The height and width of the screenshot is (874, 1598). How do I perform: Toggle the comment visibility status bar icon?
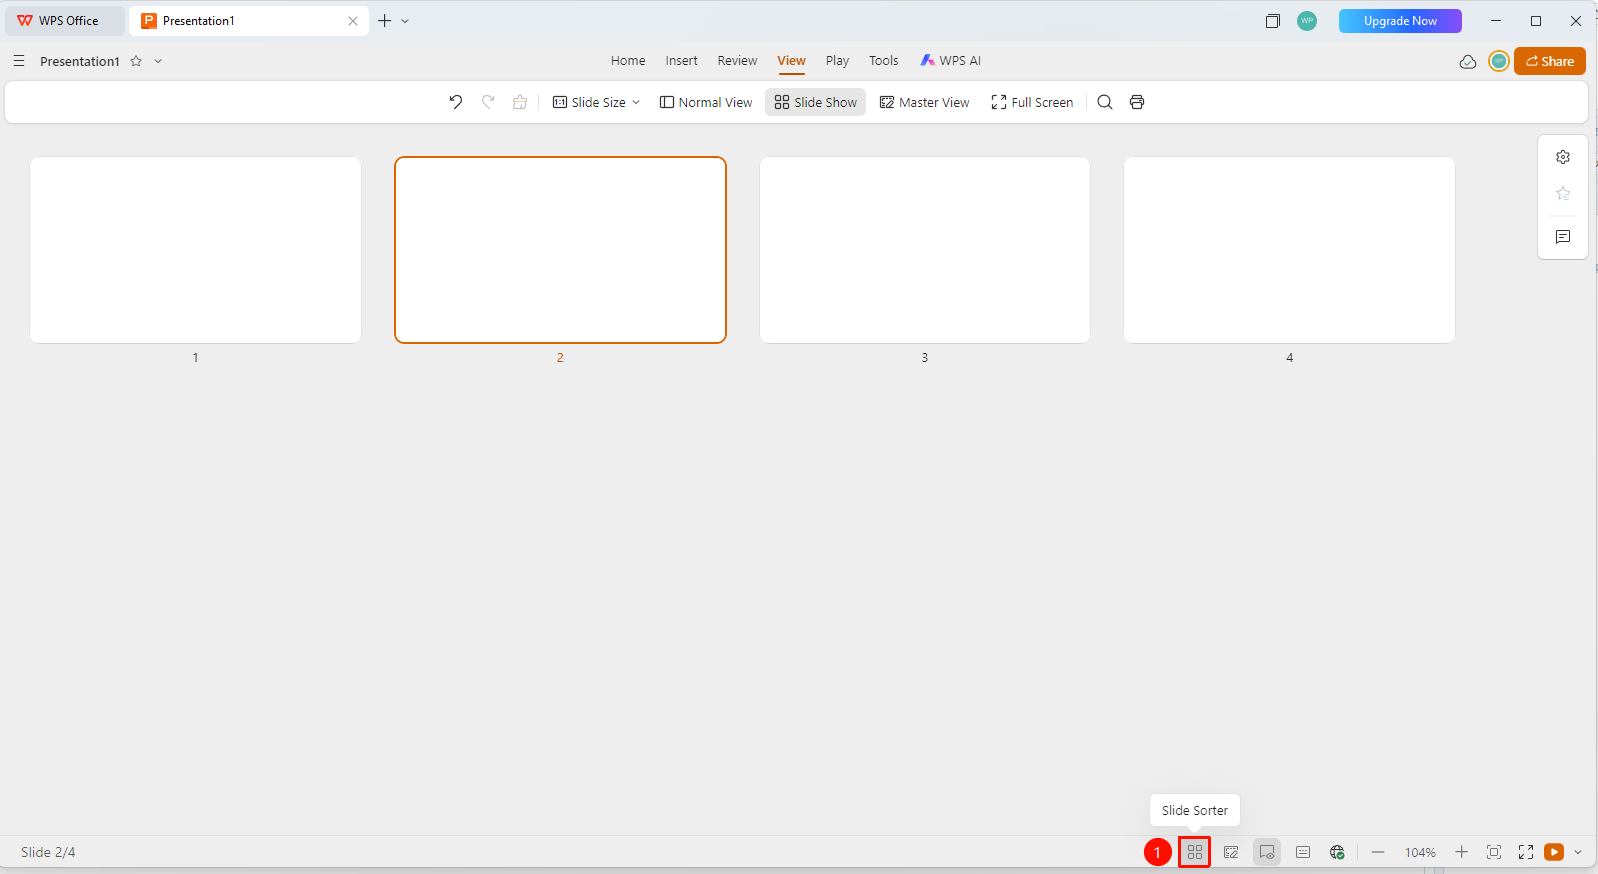pyautogui.click(x=1267, y=852)
